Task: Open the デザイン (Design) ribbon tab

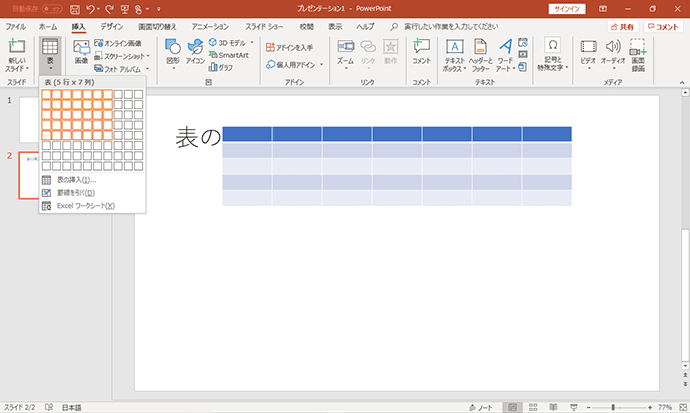Action: pos(112,27)
